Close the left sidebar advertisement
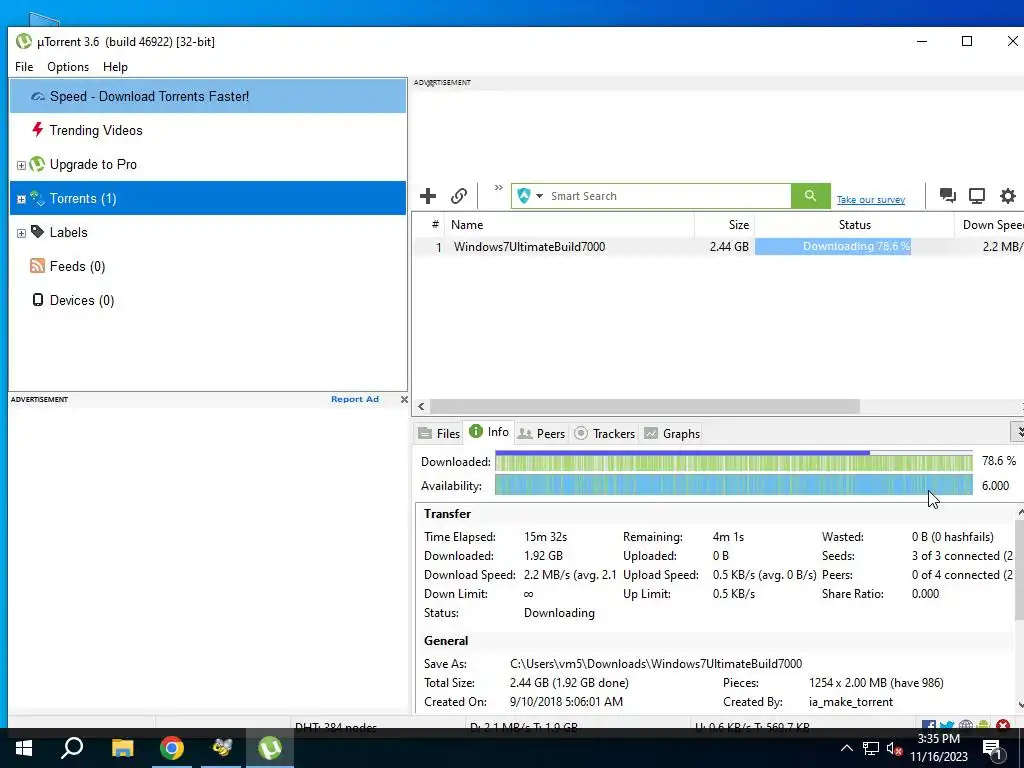 404,399
